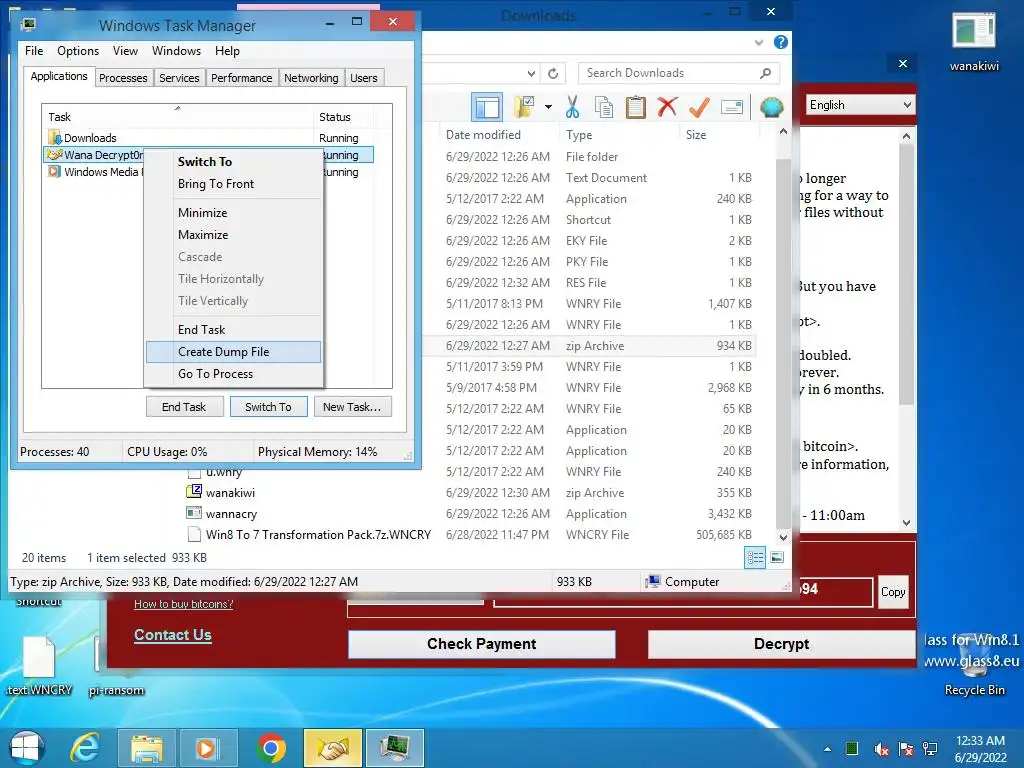Viewport: 1024px width, 768px height.
Task: Click the Decrypt button
Action: (781, 644)
